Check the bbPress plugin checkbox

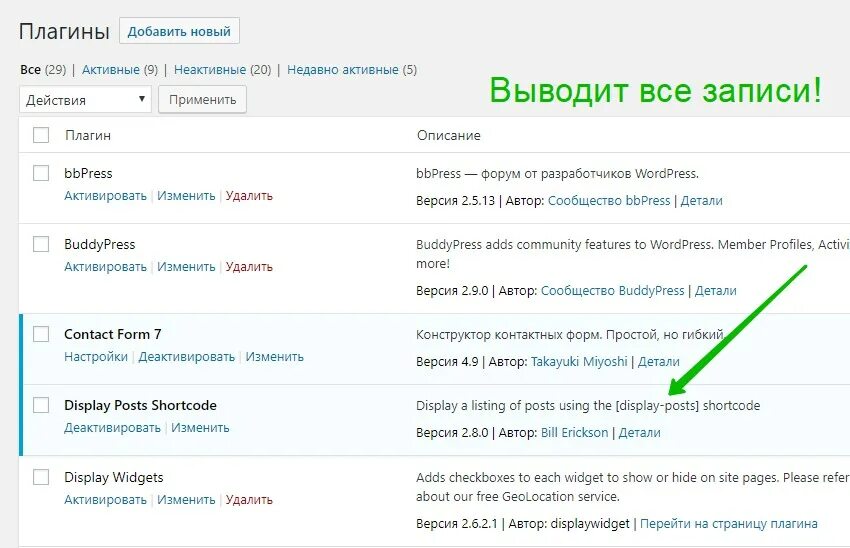pos(41,173)
